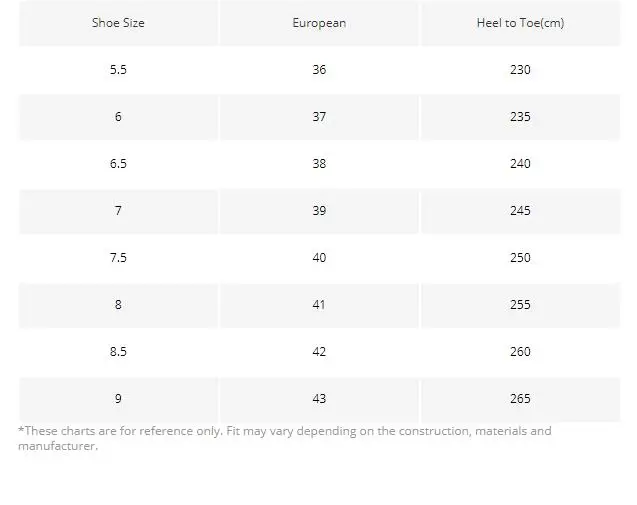
Task: Select shoe size 5.5 cell
Action: (118, 69)
